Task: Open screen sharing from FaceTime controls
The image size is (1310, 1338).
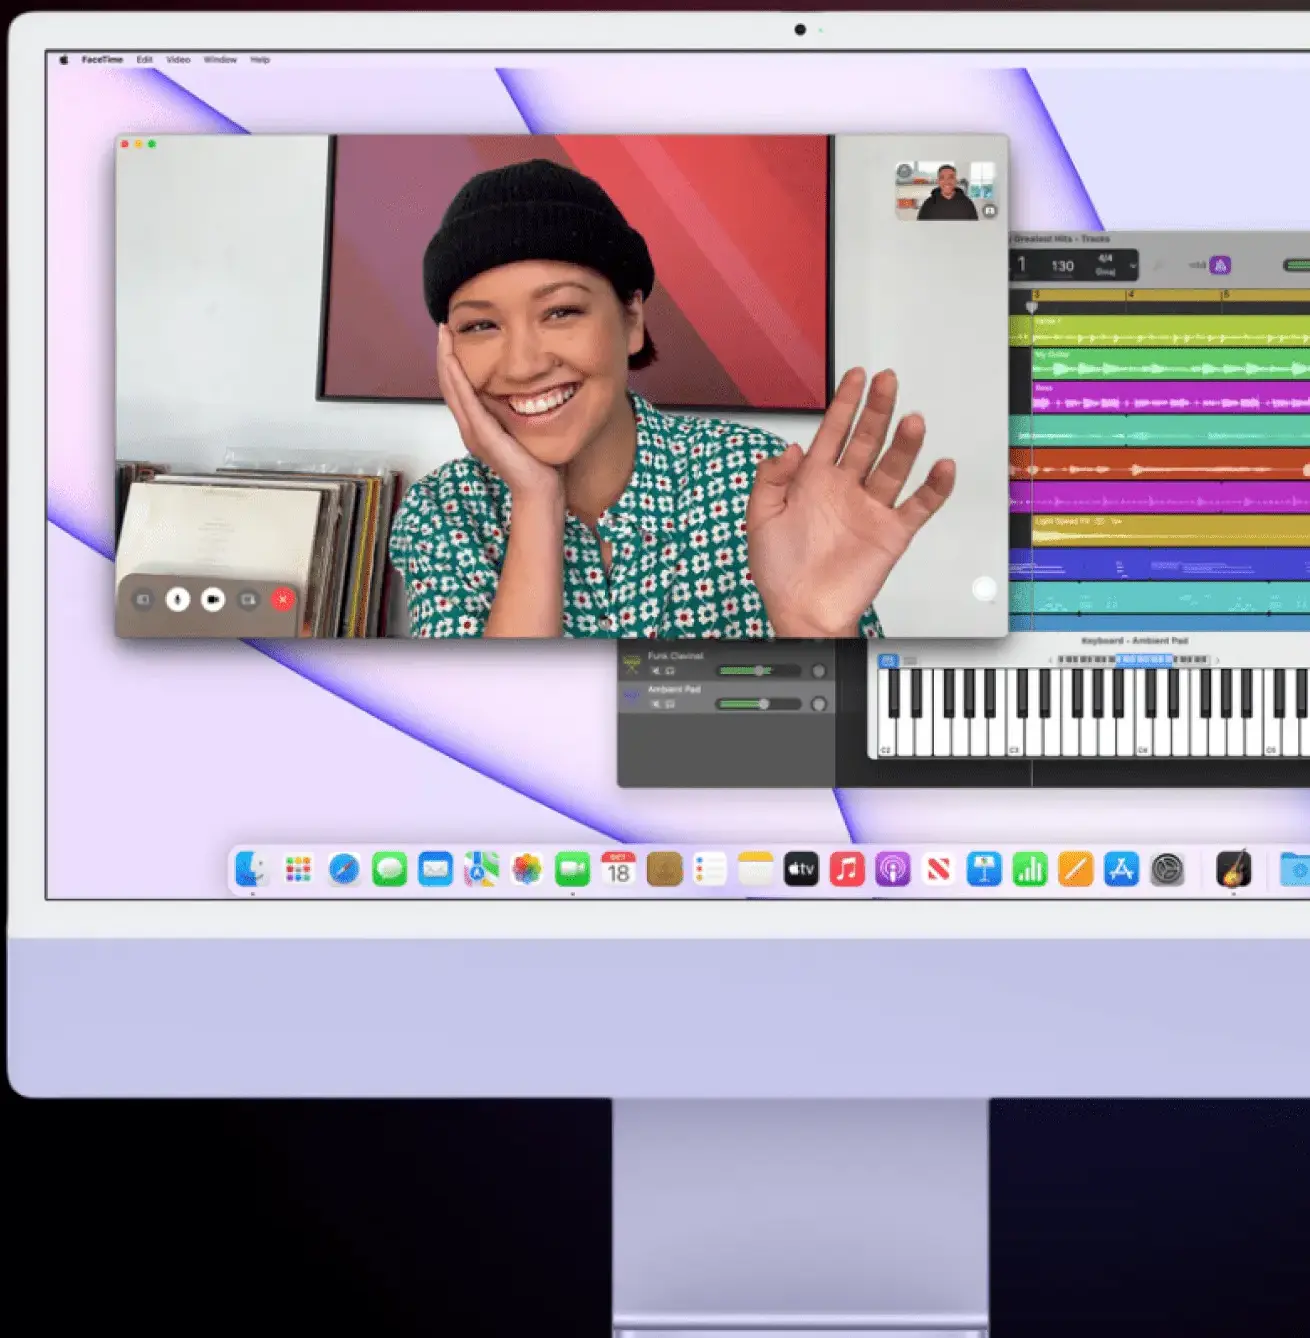Action: [248, 598]
